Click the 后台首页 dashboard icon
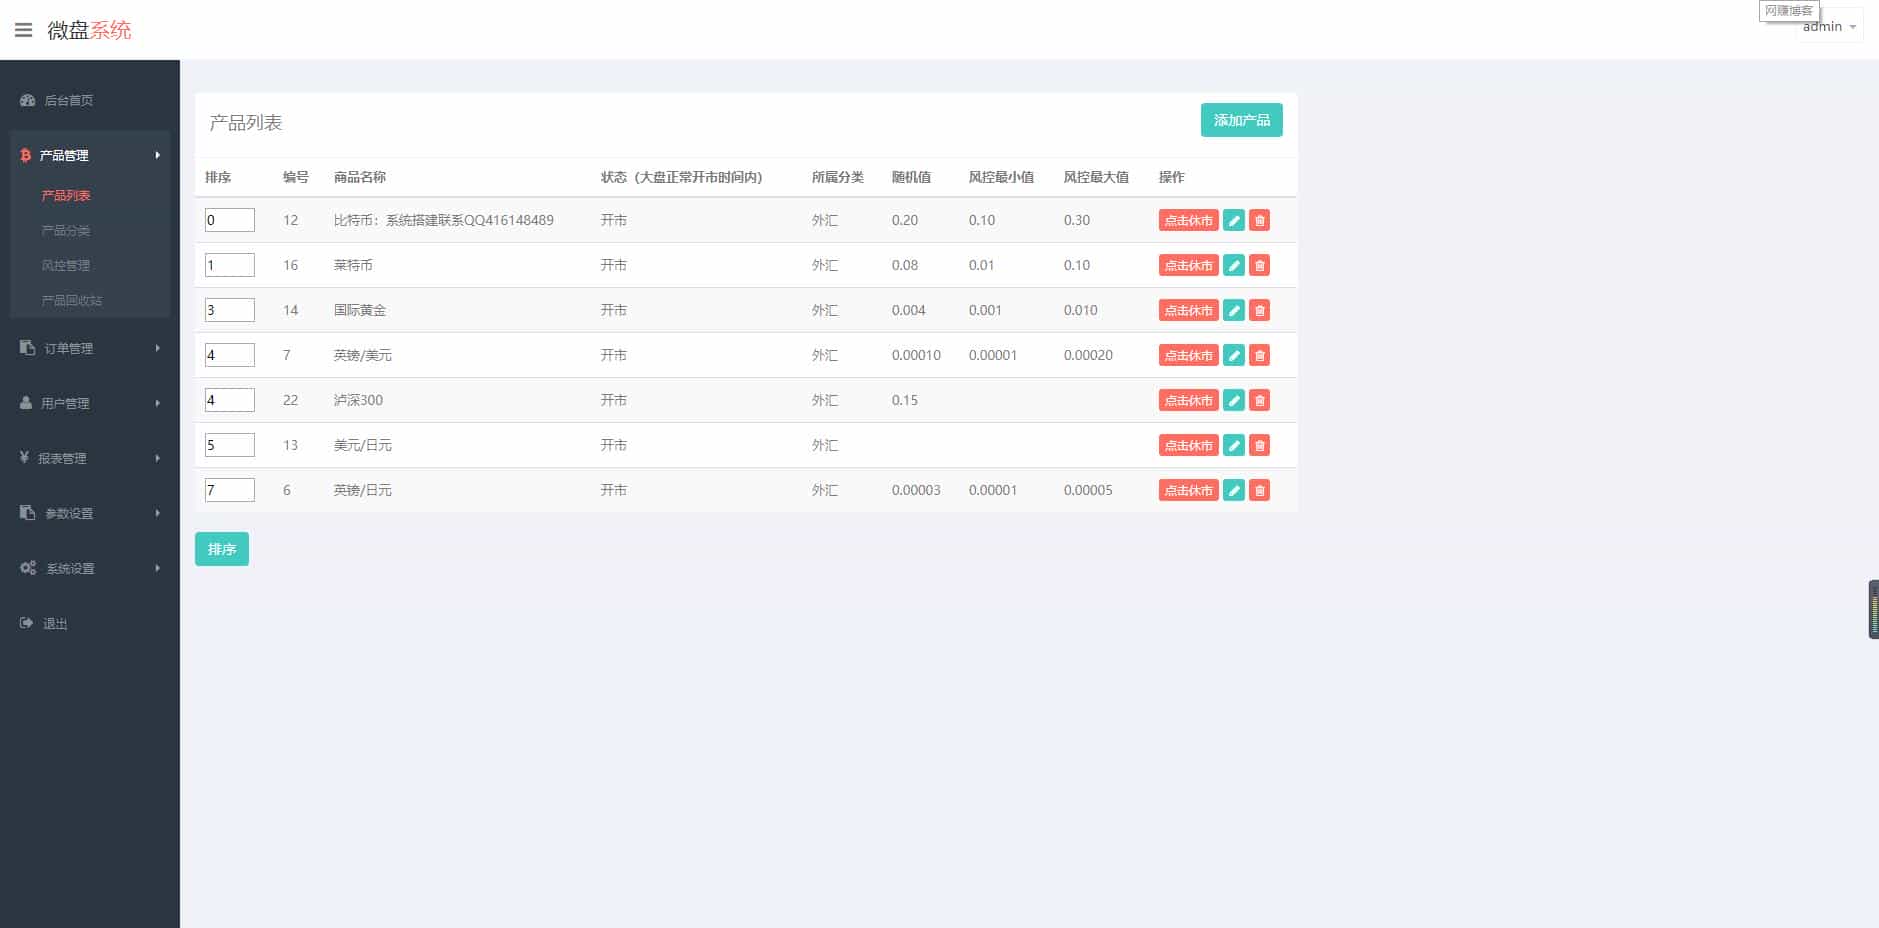Viewport: 1879px width, 928px height. (x=25, y=100)
